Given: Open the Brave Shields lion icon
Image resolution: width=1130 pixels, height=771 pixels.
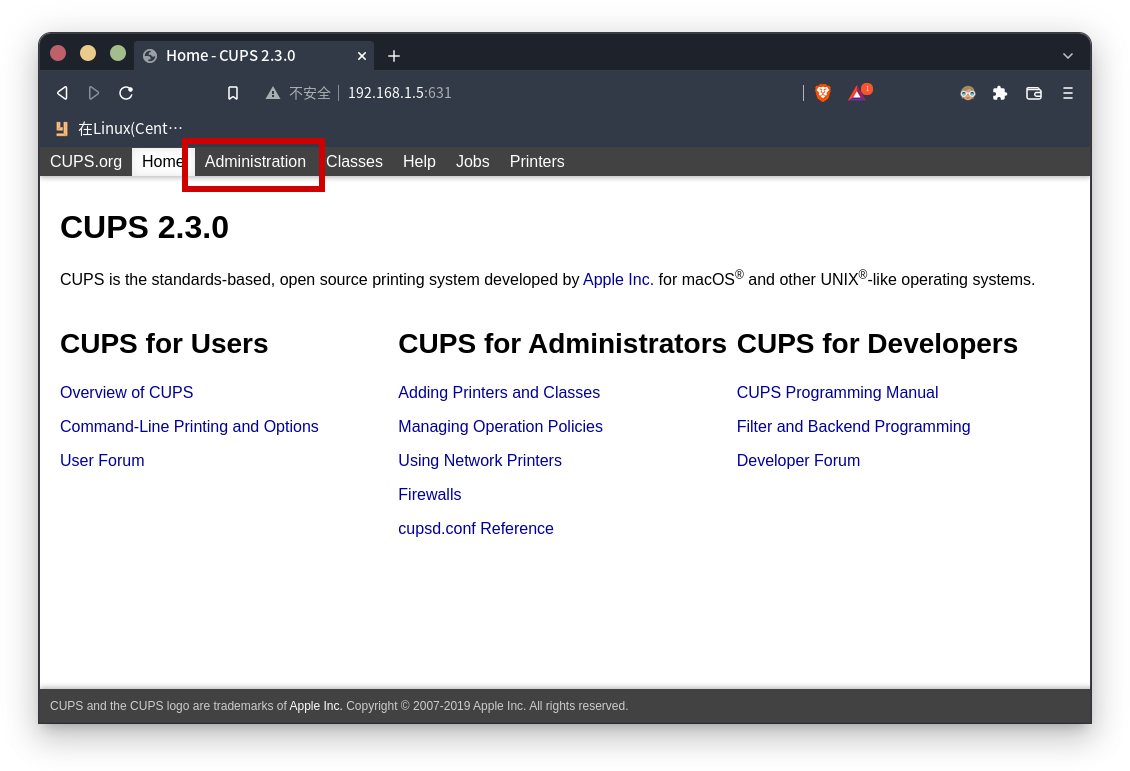Looking at the screenshot, I should (x=823, y=93).
